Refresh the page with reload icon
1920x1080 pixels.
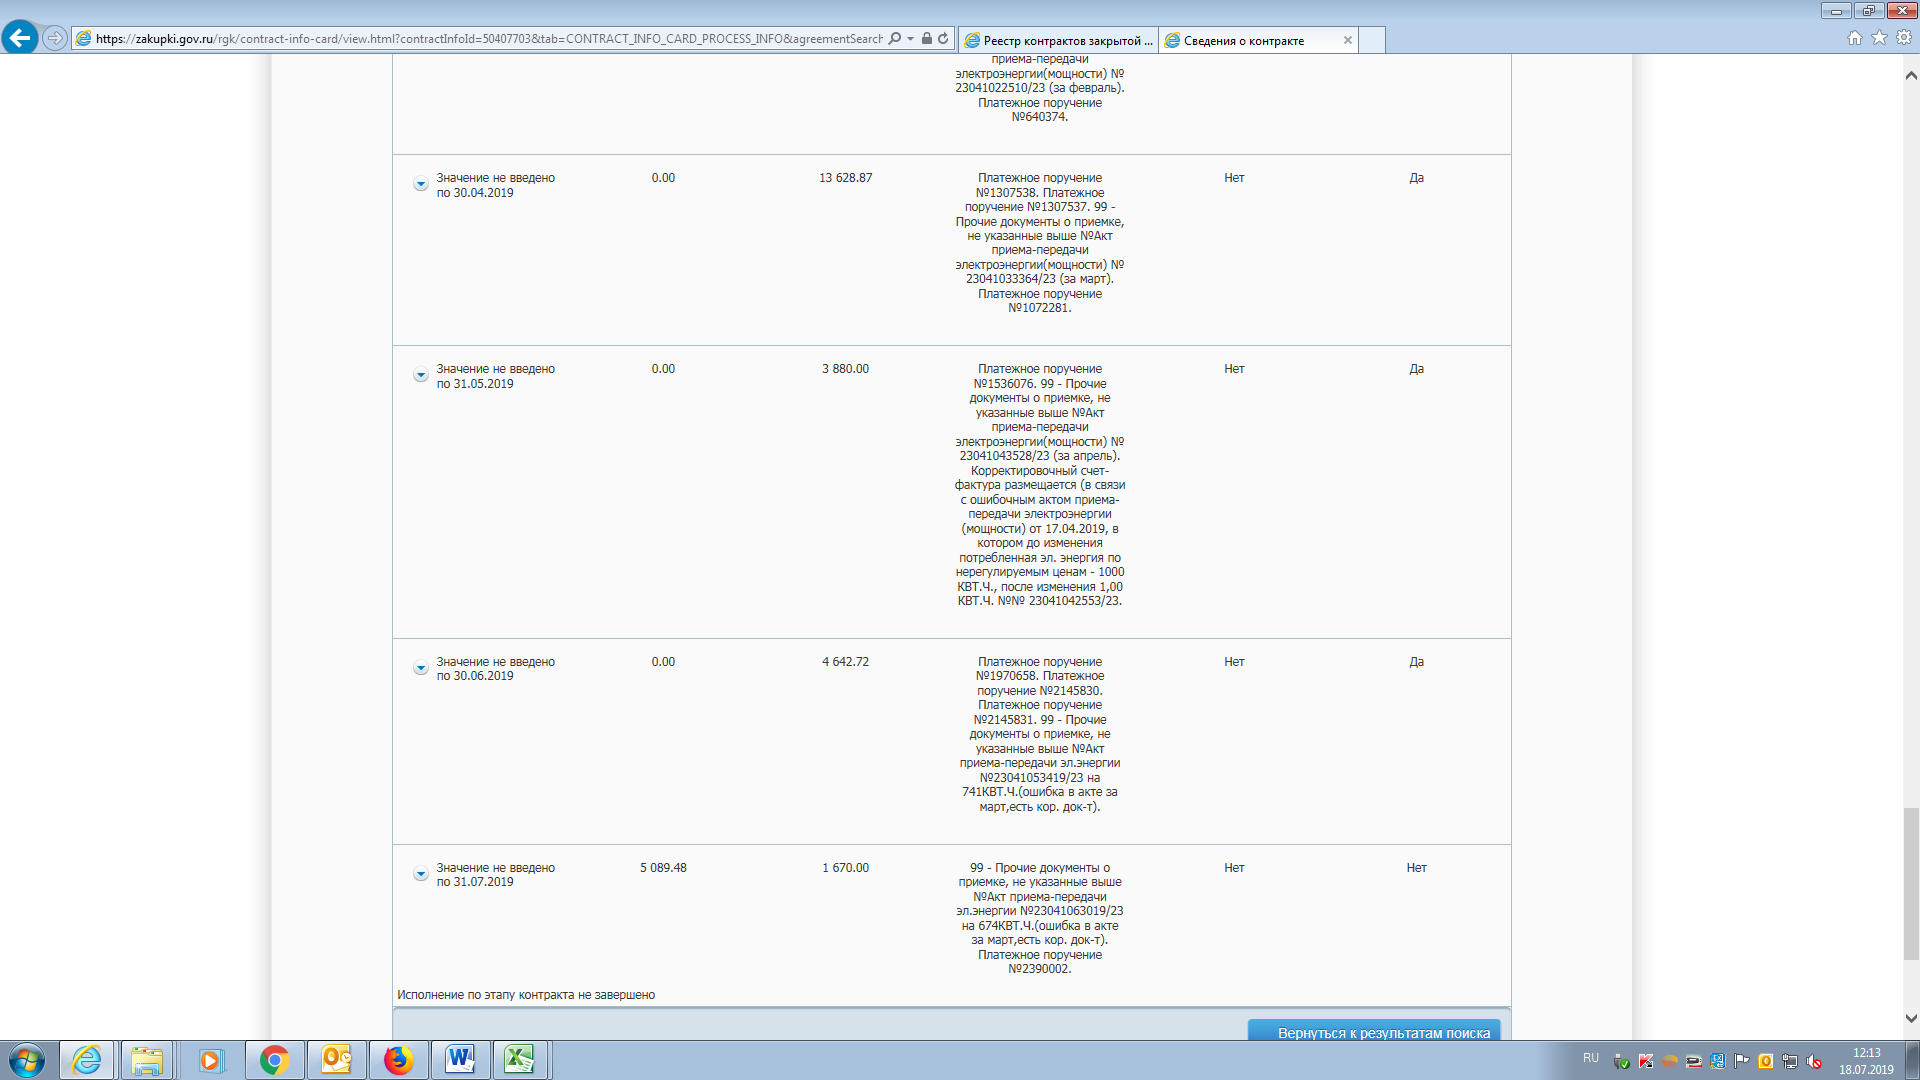pos(943,39)
